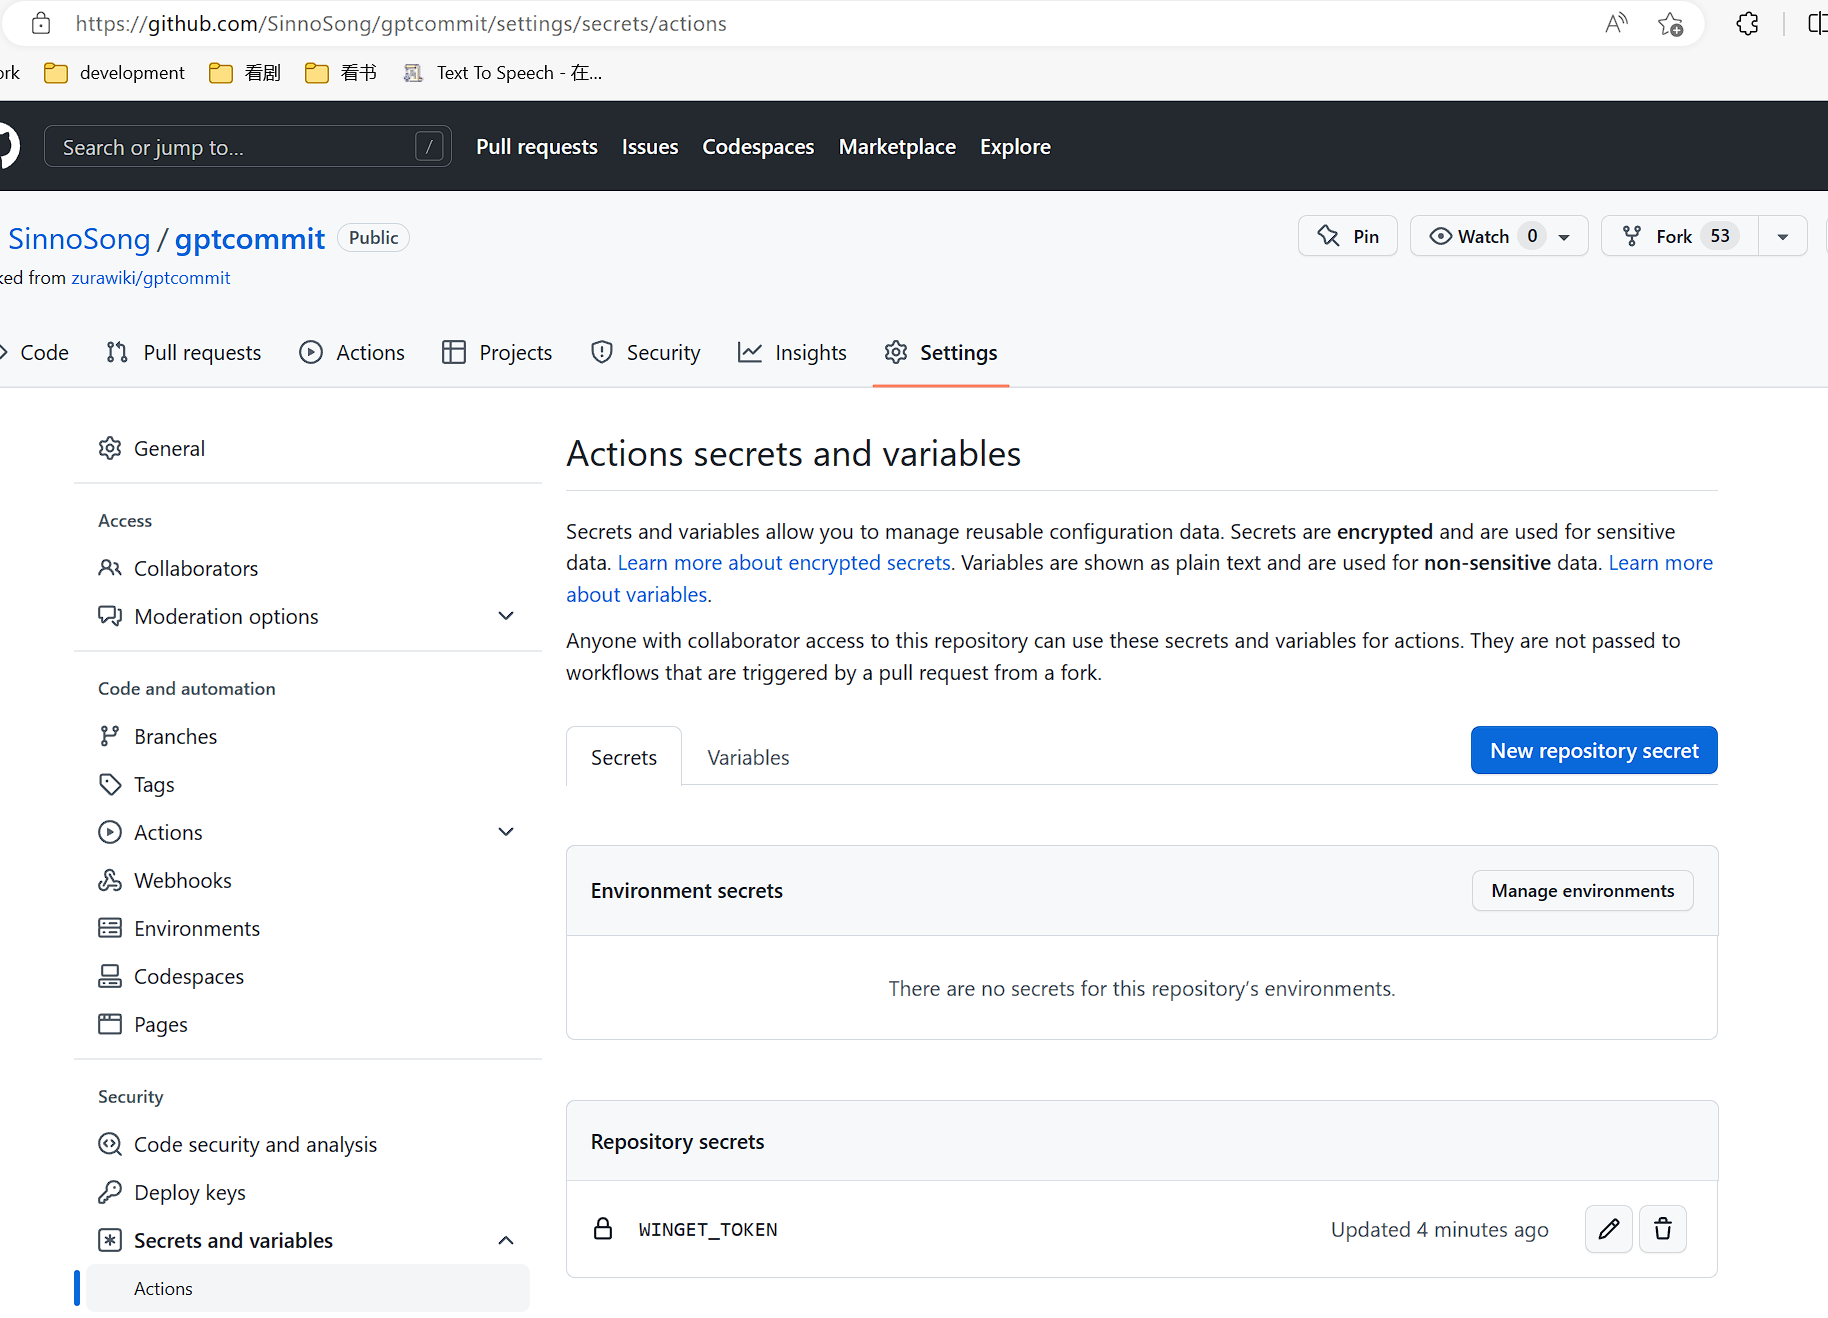Screen dimensions: 1828x1318
Task: Open the fork options dropdown arrow
Action: (1783, 236)
